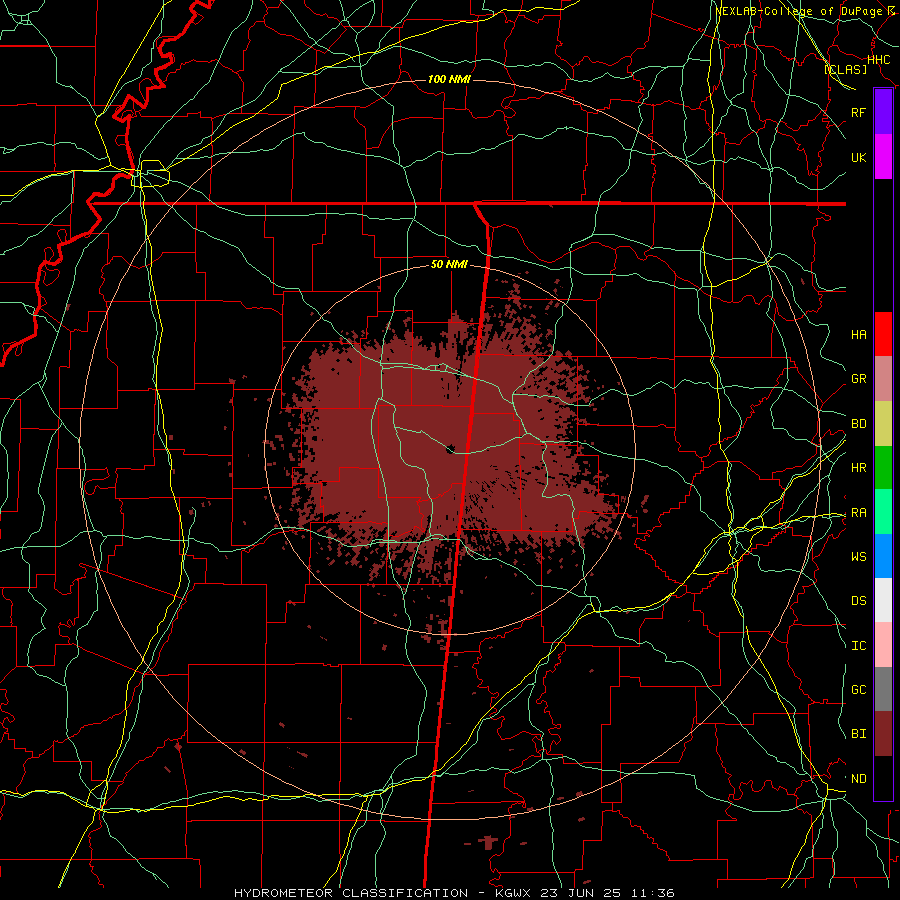Click the WS legend label
900x900 pixels.
858,557
